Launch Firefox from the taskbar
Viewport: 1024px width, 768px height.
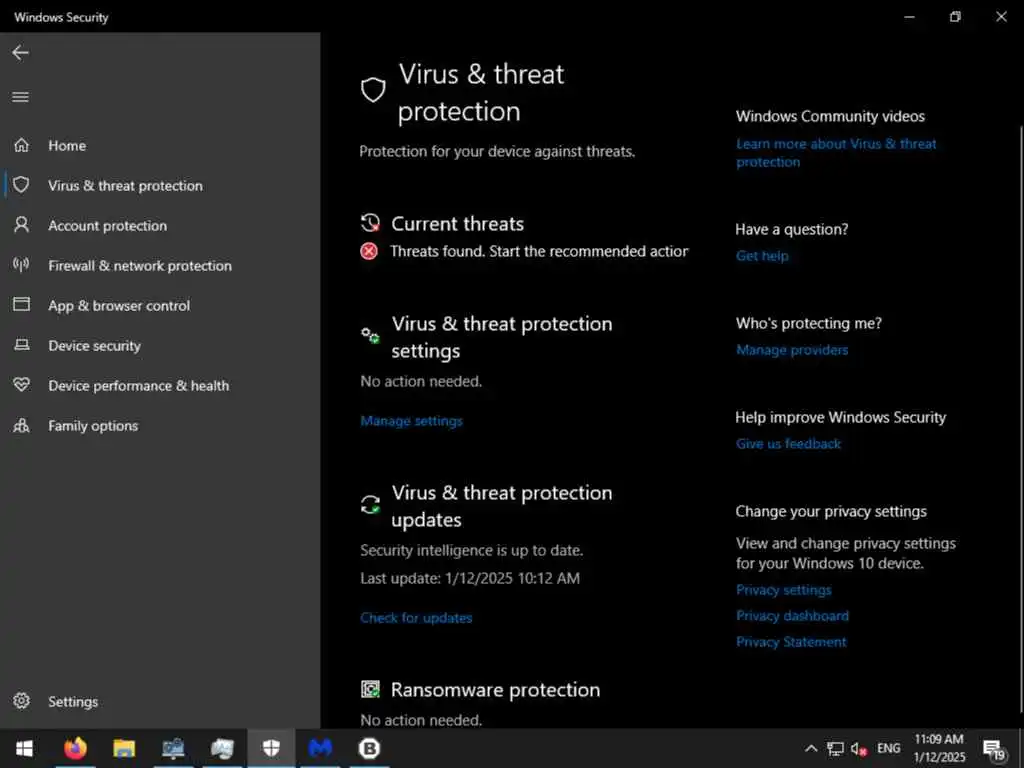click(75, 748)
